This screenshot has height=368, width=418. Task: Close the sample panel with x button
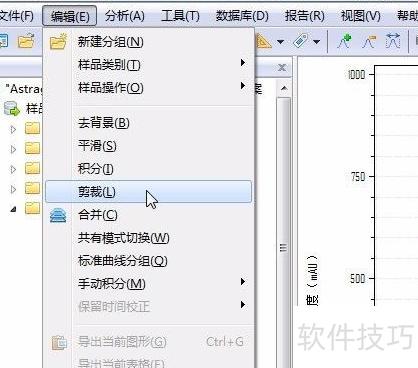282,68
